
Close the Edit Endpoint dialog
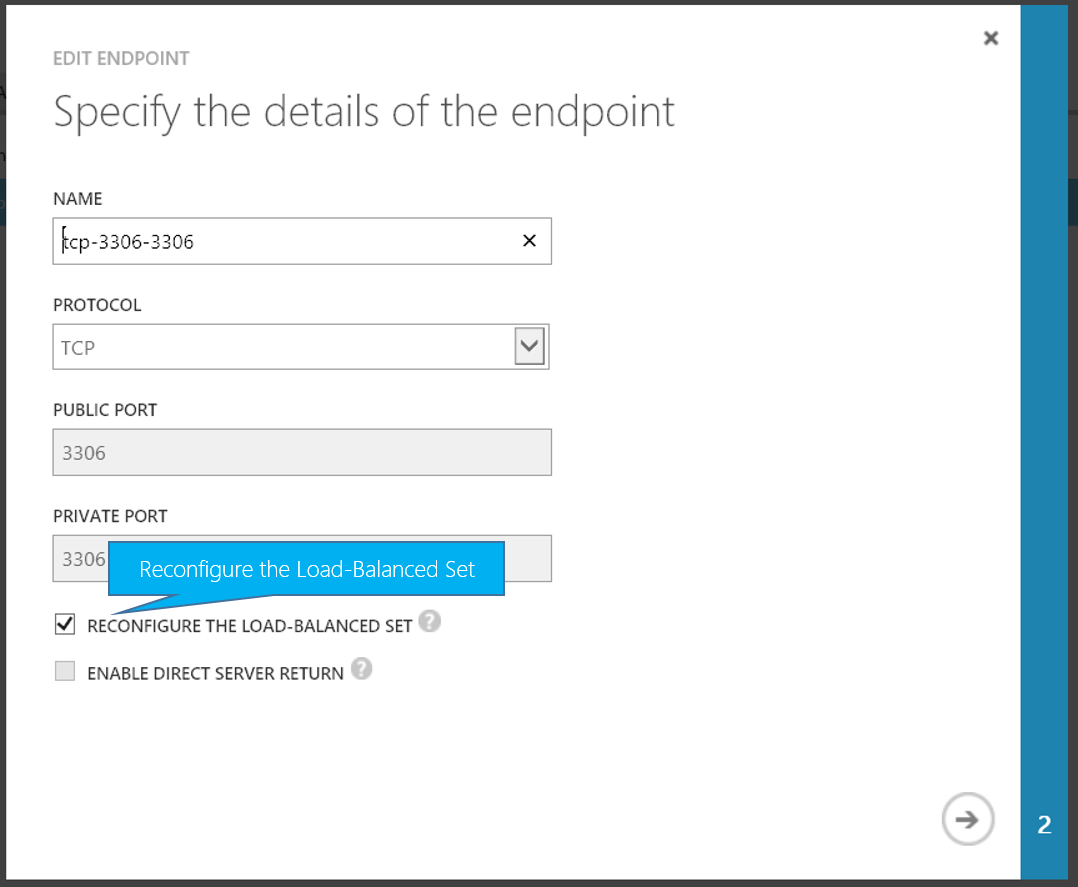click(x=991, y=38)
